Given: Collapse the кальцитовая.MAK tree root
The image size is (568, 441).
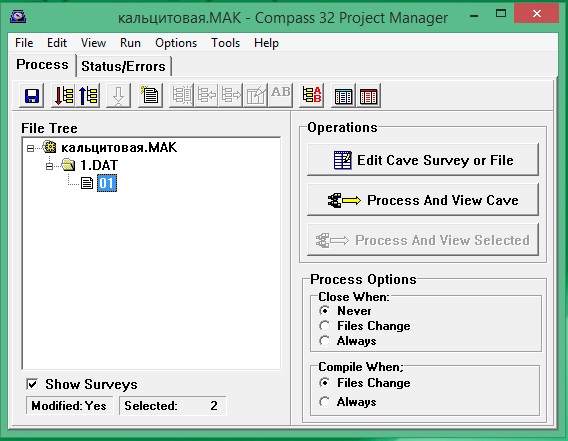Looking at the screenshot, I should click(31, 148).
